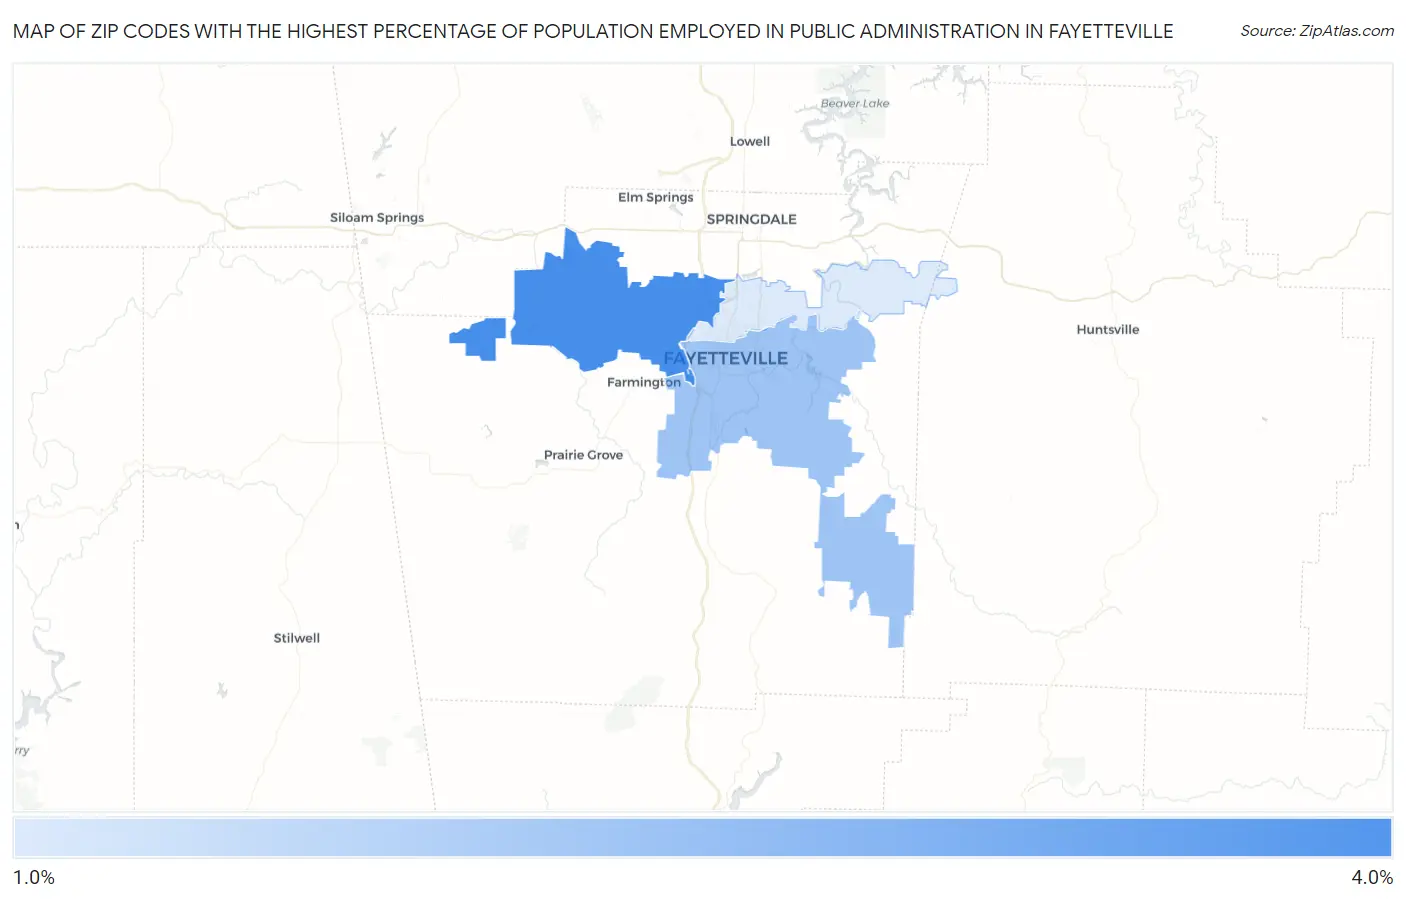Select the Lowell label on the map

pos(749,141)
